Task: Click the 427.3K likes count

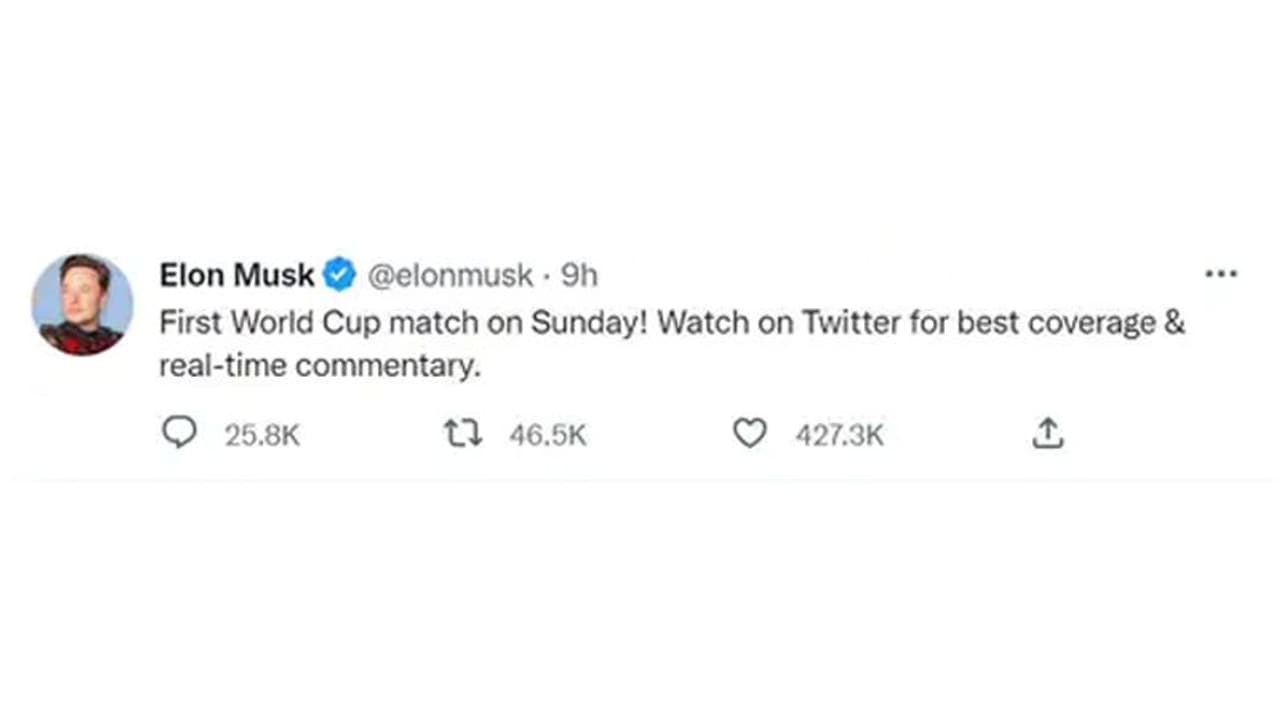Action: (839, 435)
